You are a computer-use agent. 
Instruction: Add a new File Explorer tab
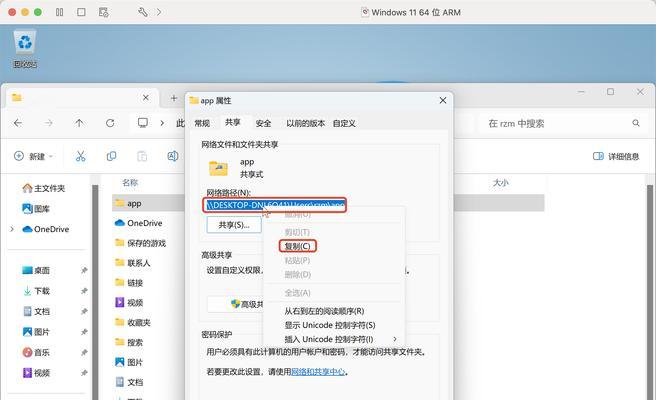coord(174,98)
